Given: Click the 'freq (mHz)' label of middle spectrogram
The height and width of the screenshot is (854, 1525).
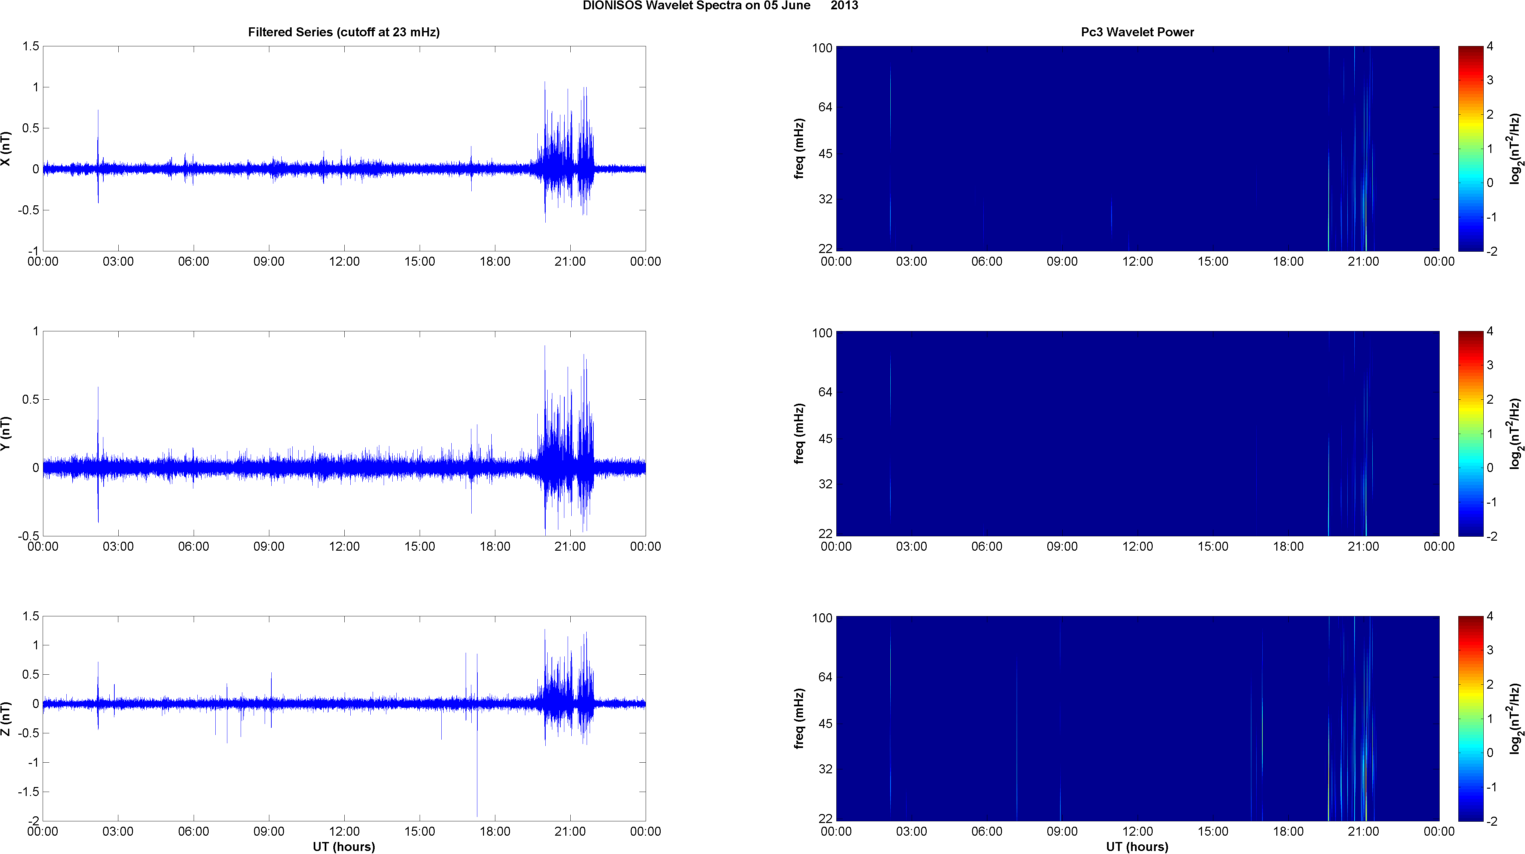Looking at the screenshot, I should 800,434.
